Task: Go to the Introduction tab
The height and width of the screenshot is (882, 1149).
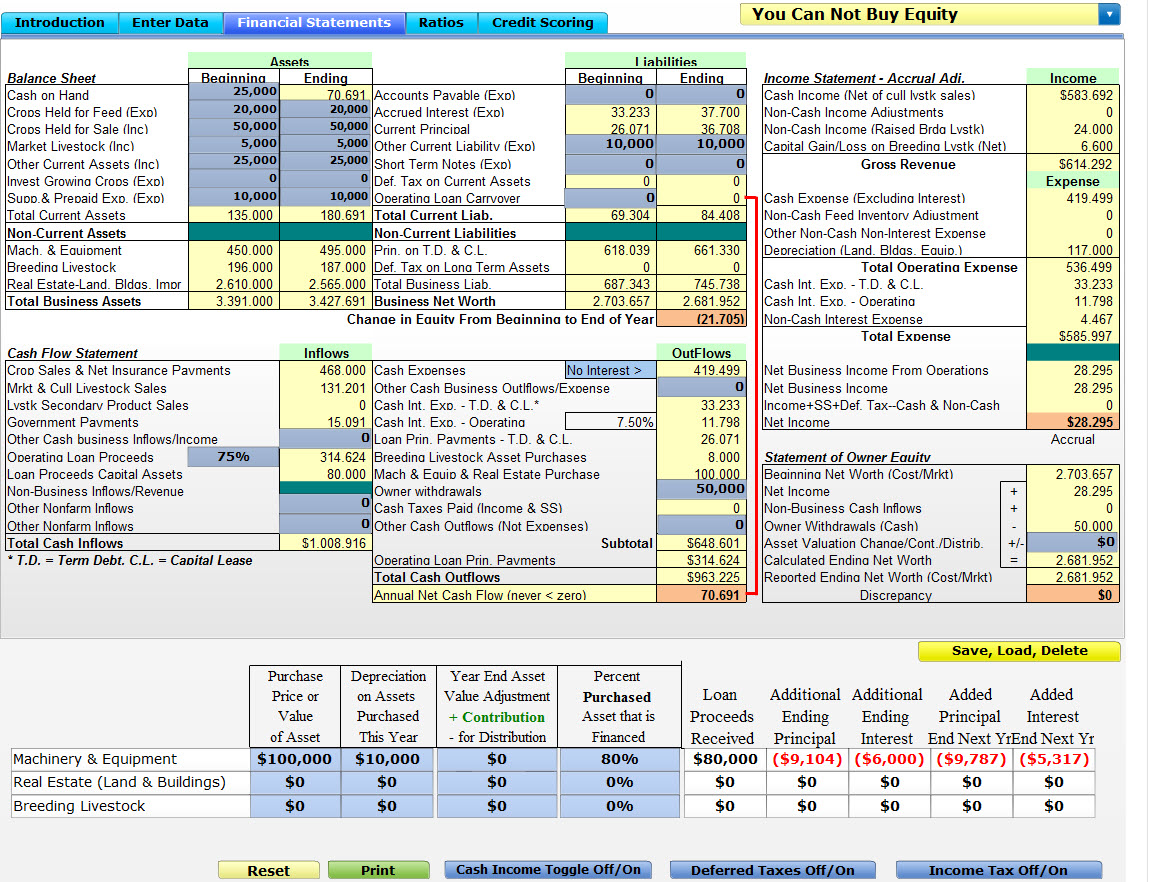Action: 59,21
